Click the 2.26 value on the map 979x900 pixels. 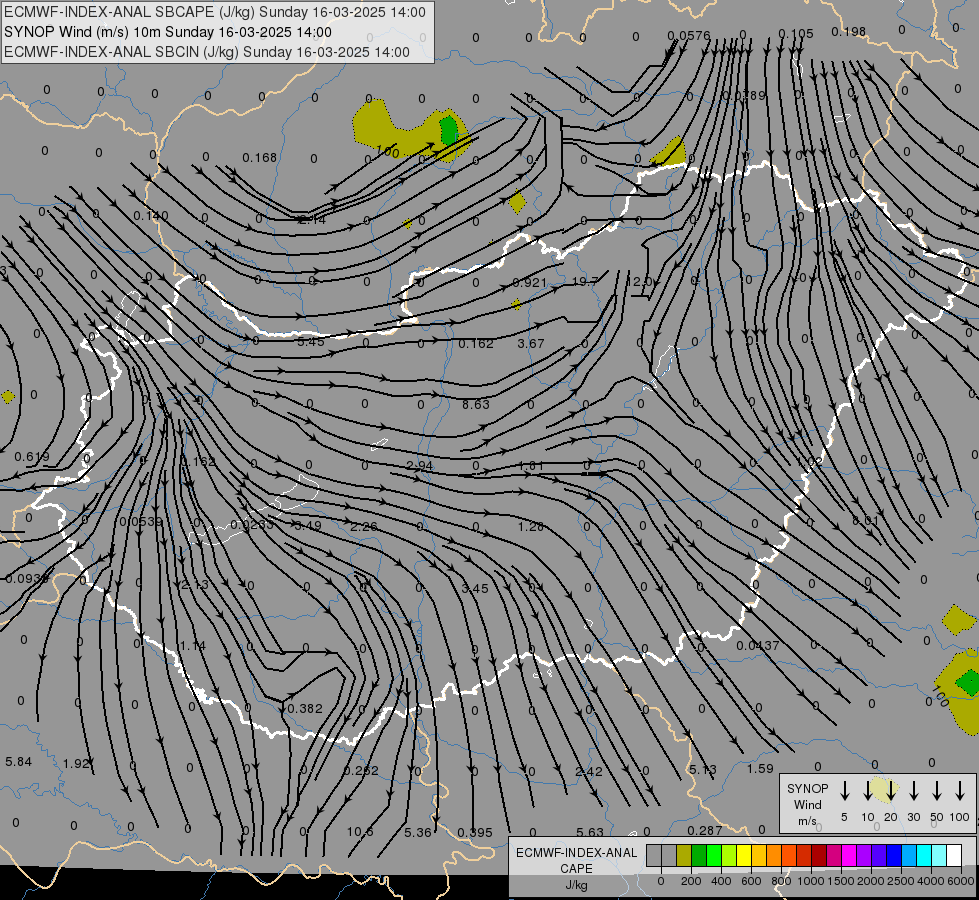363,527
